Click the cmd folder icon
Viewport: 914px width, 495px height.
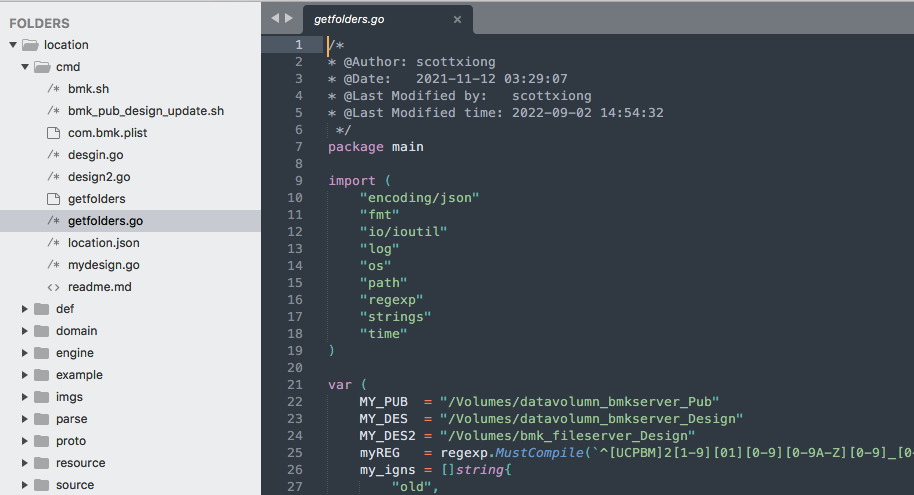pos(42,67)
